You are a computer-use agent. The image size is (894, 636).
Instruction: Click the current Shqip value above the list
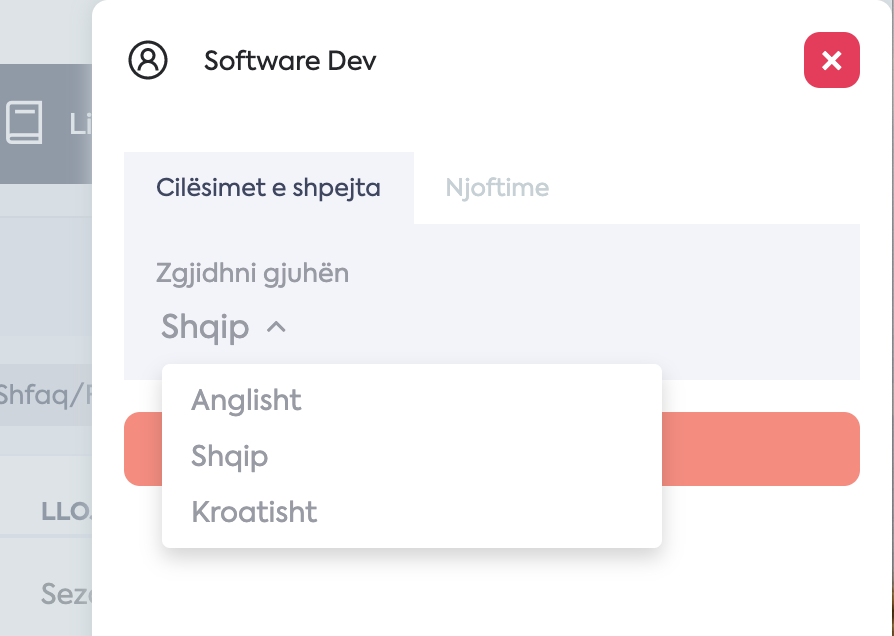coord(205,327)
